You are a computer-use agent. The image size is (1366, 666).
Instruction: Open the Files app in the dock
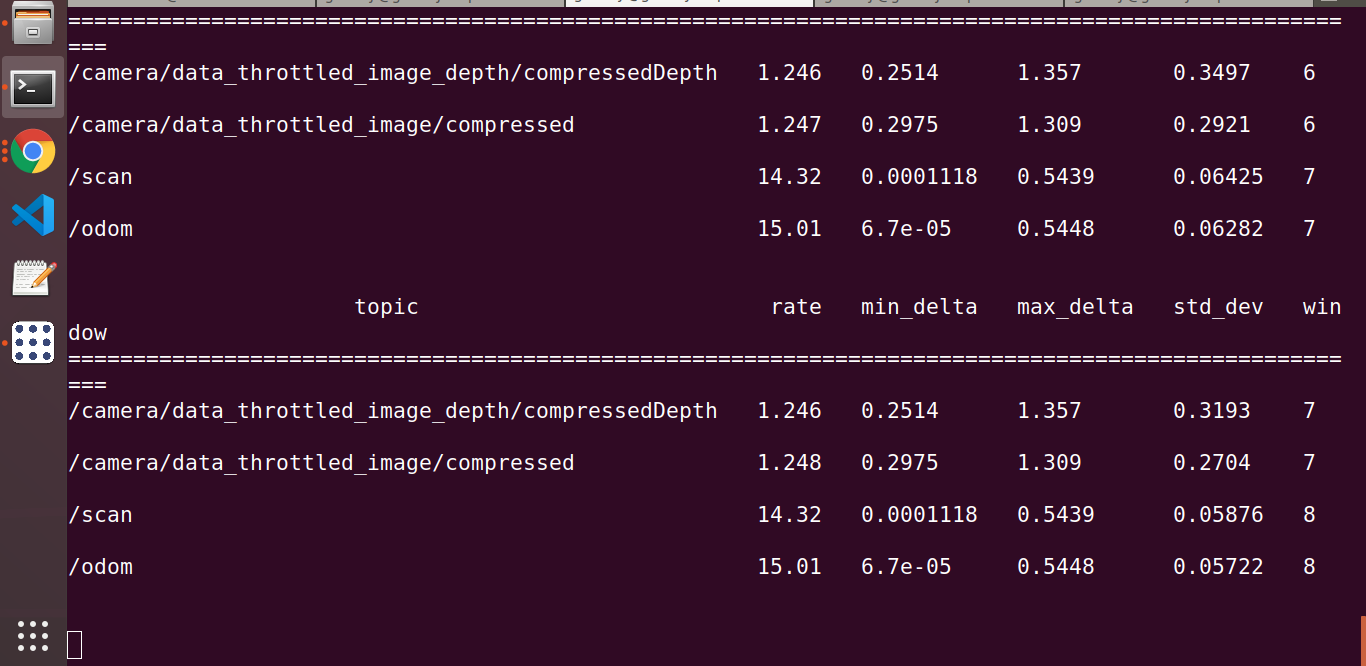[x=33, y=26]
